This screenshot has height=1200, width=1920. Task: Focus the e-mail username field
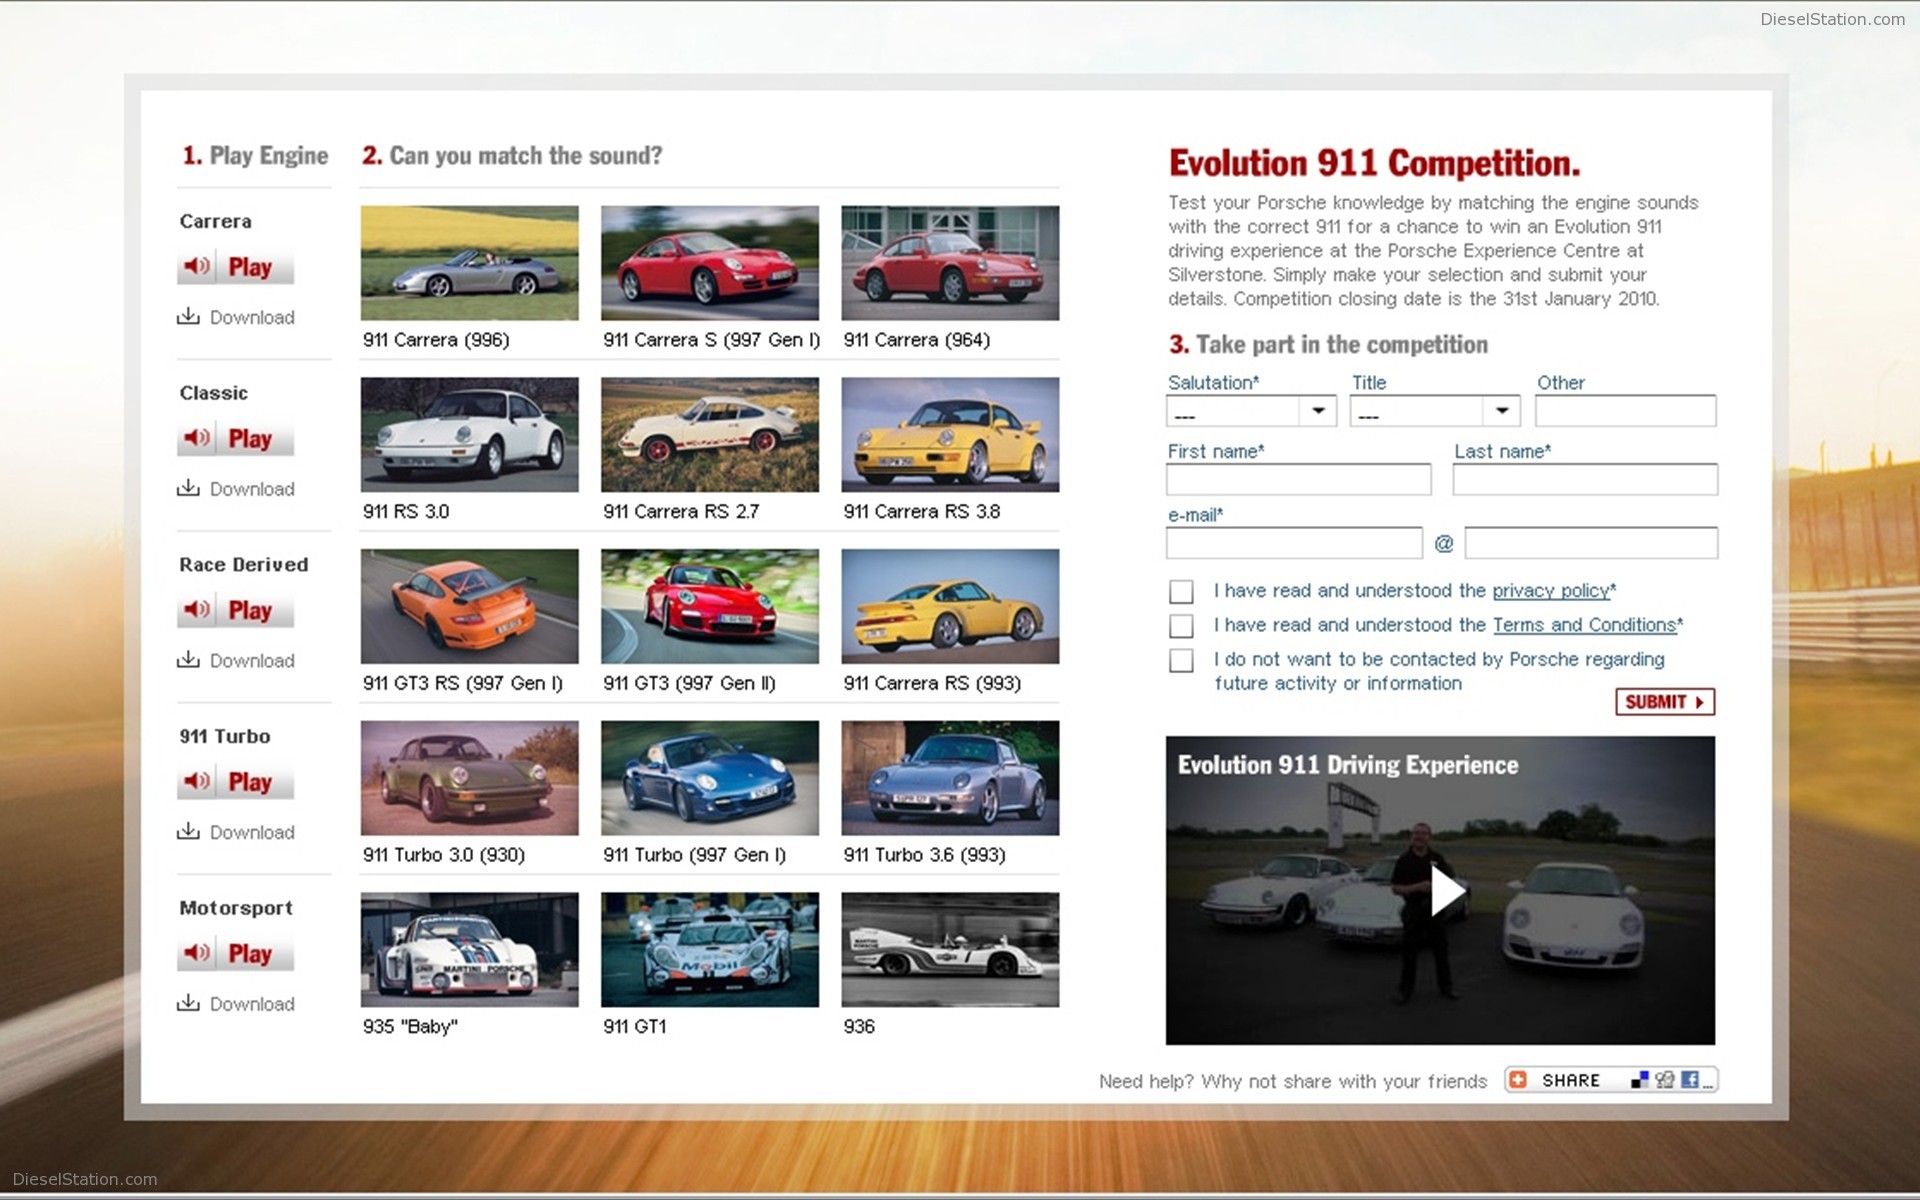click(x=1294, y=543)
